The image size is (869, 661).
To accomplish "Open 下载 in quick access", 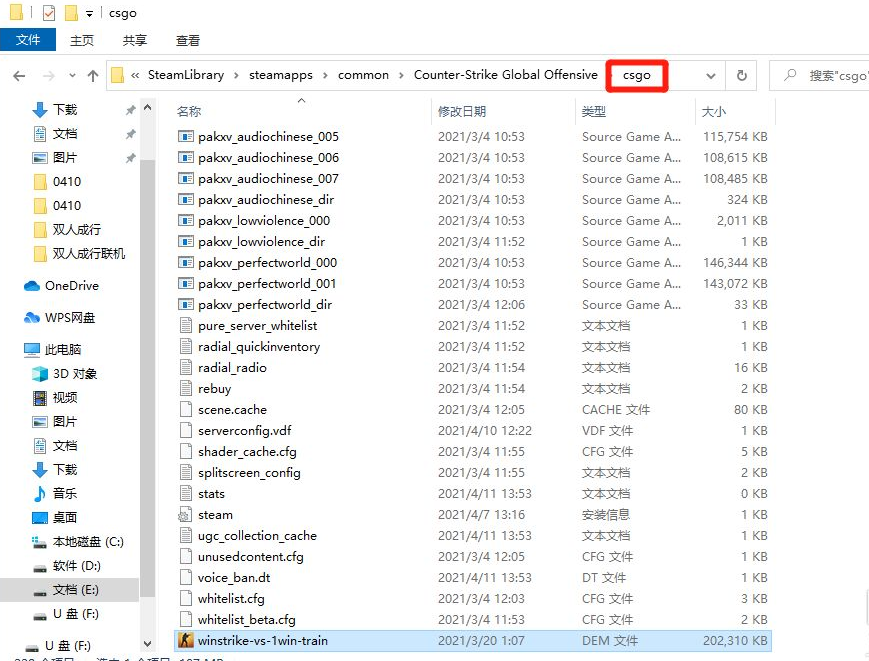I will point(65,110).
